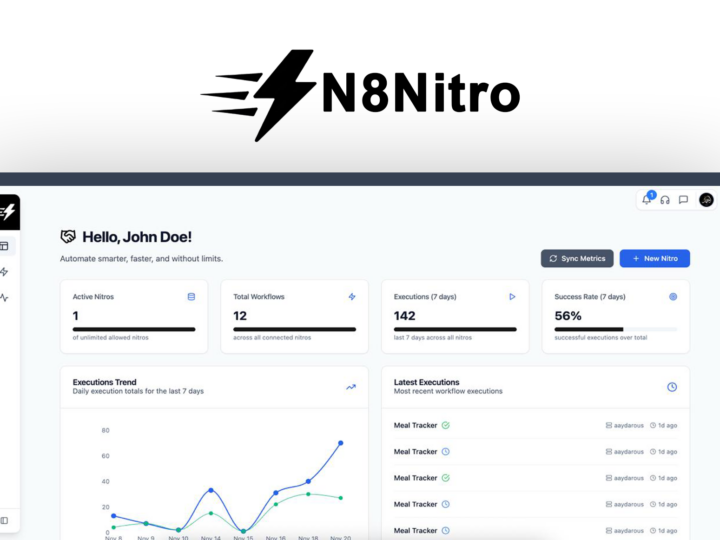Click the Executions play icon

(x=512, y=297)
